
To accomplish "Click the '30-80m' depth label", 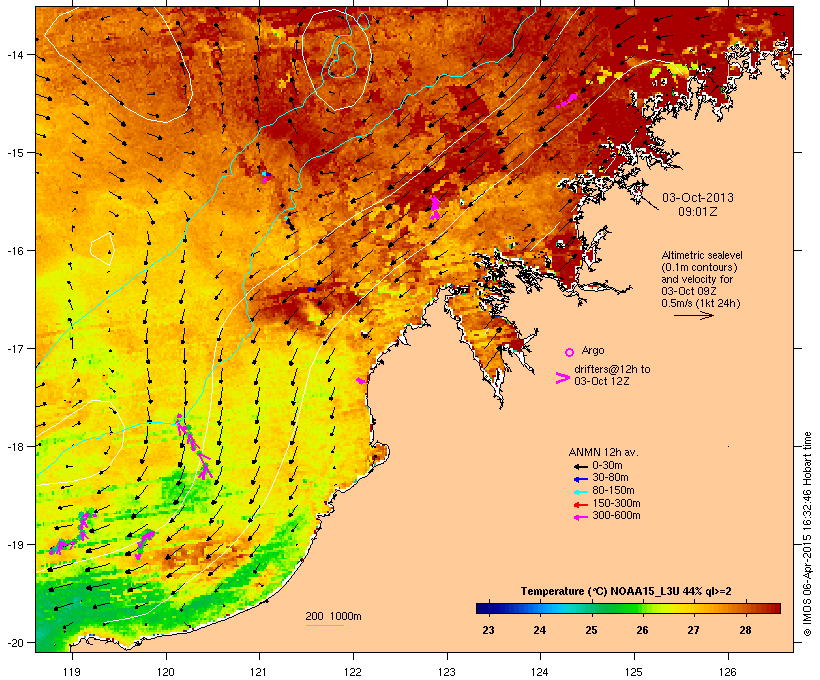I will tap(610, 478).
